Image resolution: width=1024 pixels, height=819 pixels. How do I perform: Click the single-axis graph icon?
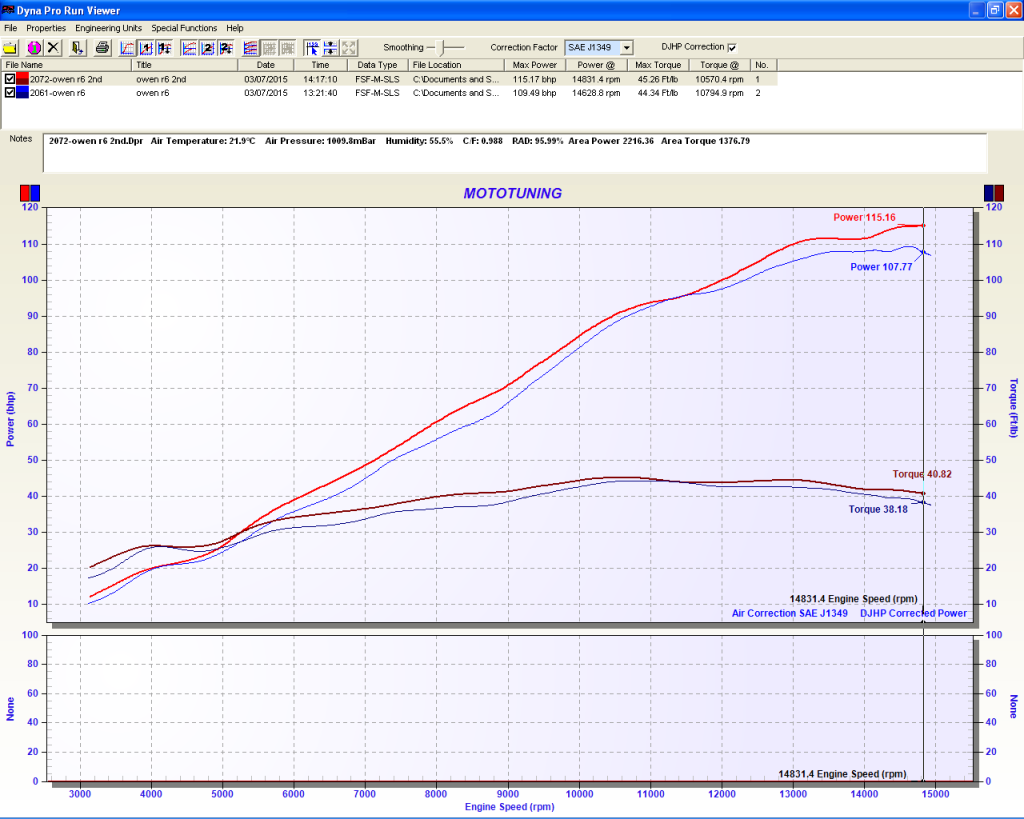(x=127, y=47)
